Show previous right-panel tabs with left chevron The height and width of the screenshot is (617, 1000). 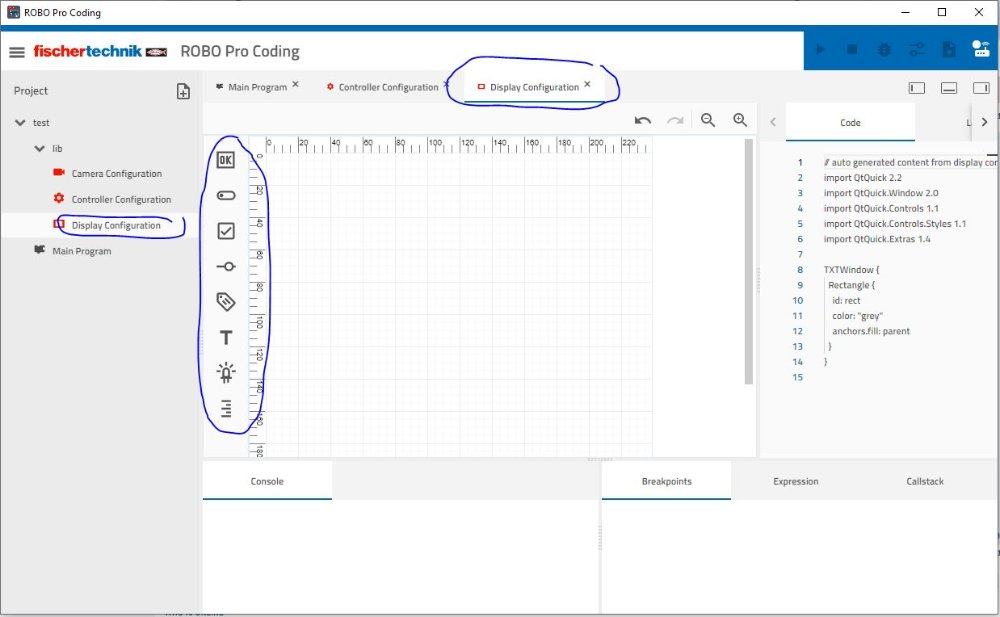point(773,122)
